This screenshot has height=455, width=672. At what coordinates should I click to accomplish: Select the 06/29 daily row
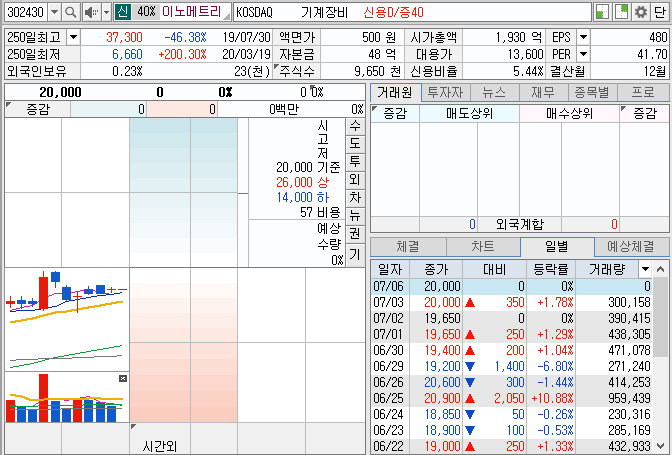pos(512,366)
